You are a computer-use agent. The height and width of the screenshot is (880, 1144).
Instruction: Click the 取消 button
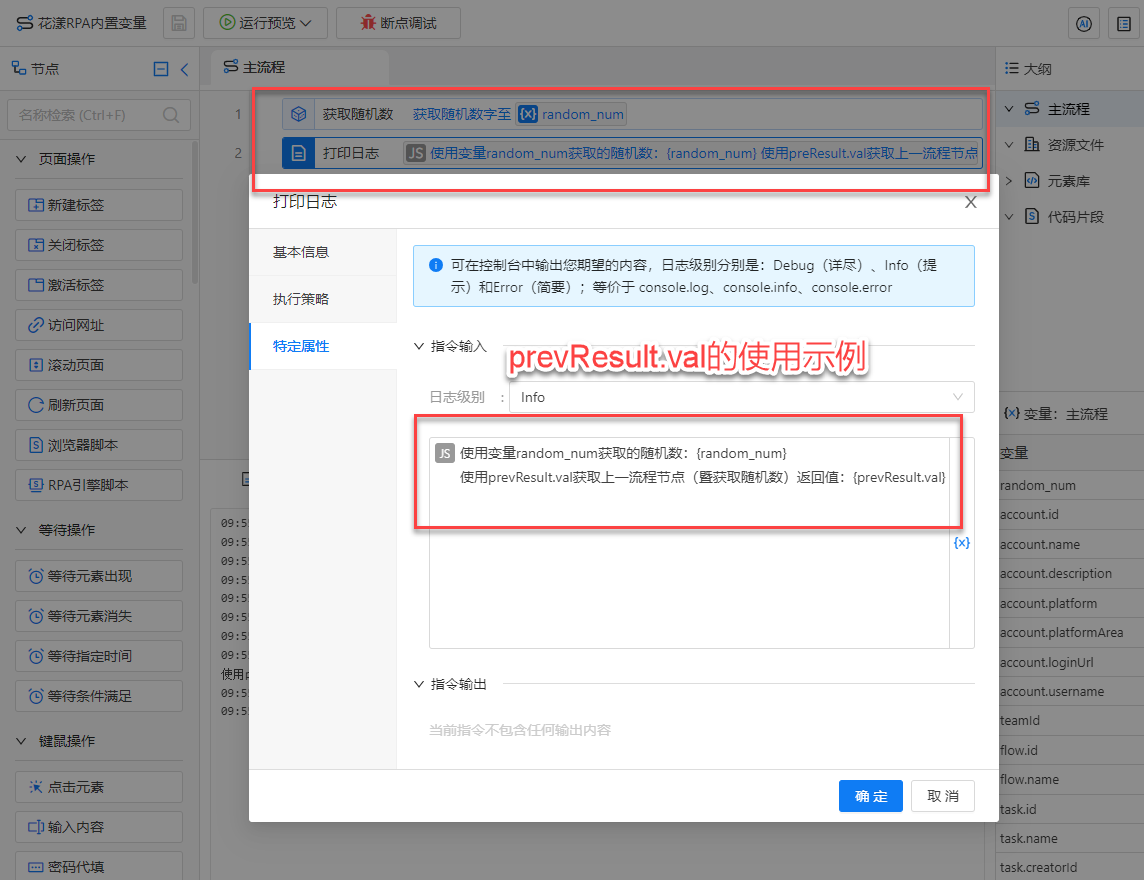(943, 796)
